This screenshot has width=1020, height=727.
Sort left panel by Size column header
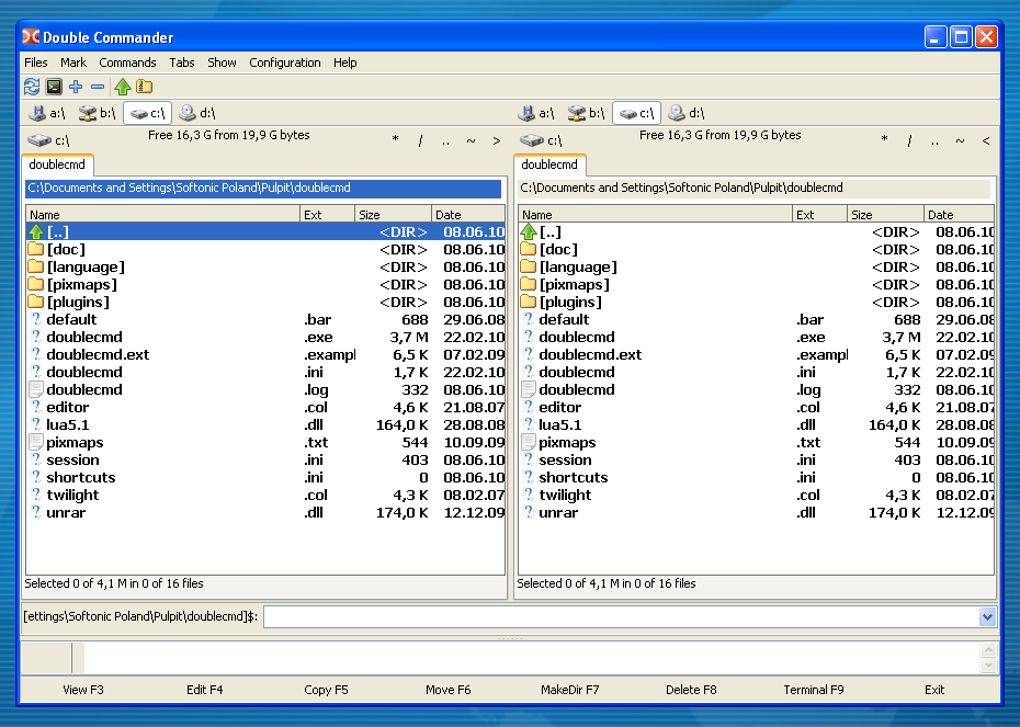(x=393, y=214)
